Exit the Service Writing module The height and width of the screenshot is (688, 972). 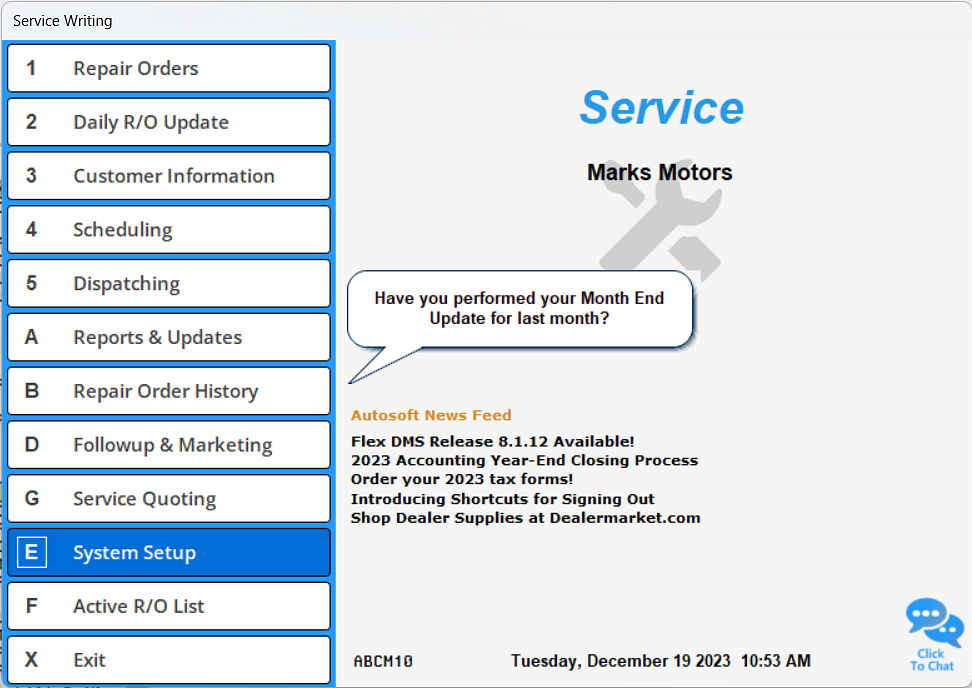pos(168,660)
